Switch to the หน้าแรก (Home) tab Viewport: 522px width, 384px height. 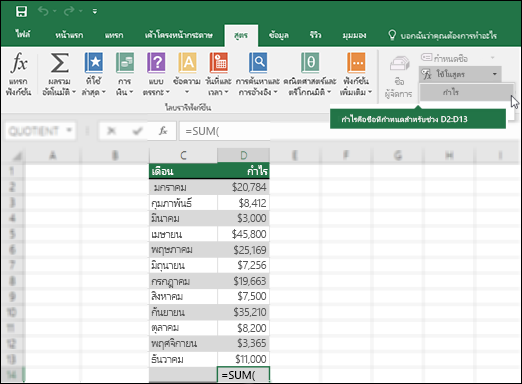point(69,35)
